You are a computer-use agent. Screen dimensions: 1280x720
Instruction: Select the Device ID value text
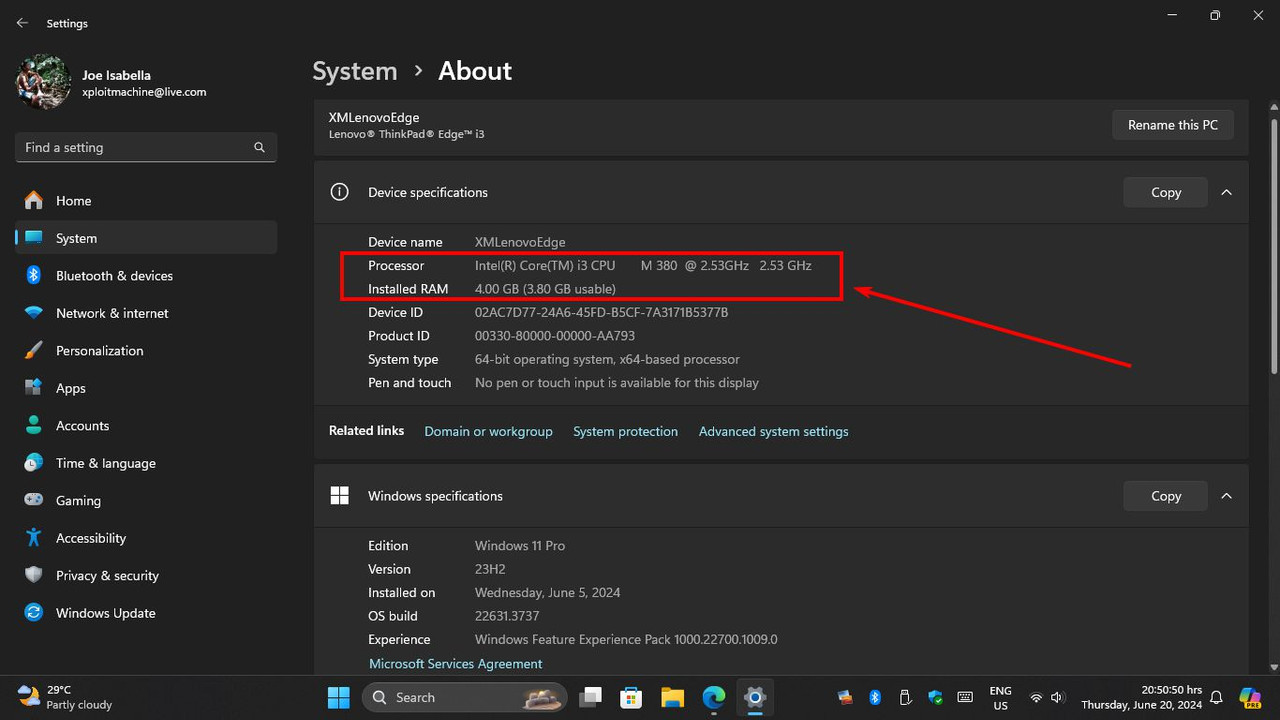601,312
